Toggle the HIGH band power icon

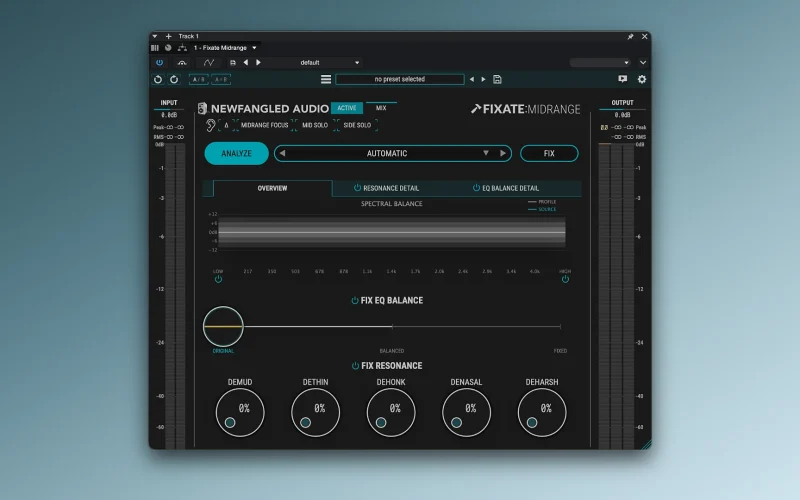[x=565, y=280]
